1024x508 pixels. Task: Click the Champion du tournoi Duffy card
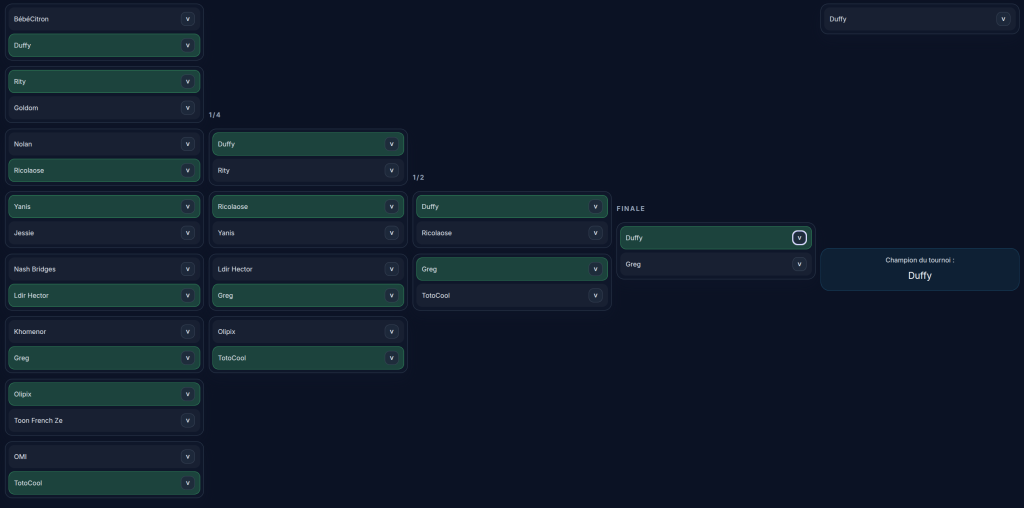pyautogui.click(x=920, y=269)
